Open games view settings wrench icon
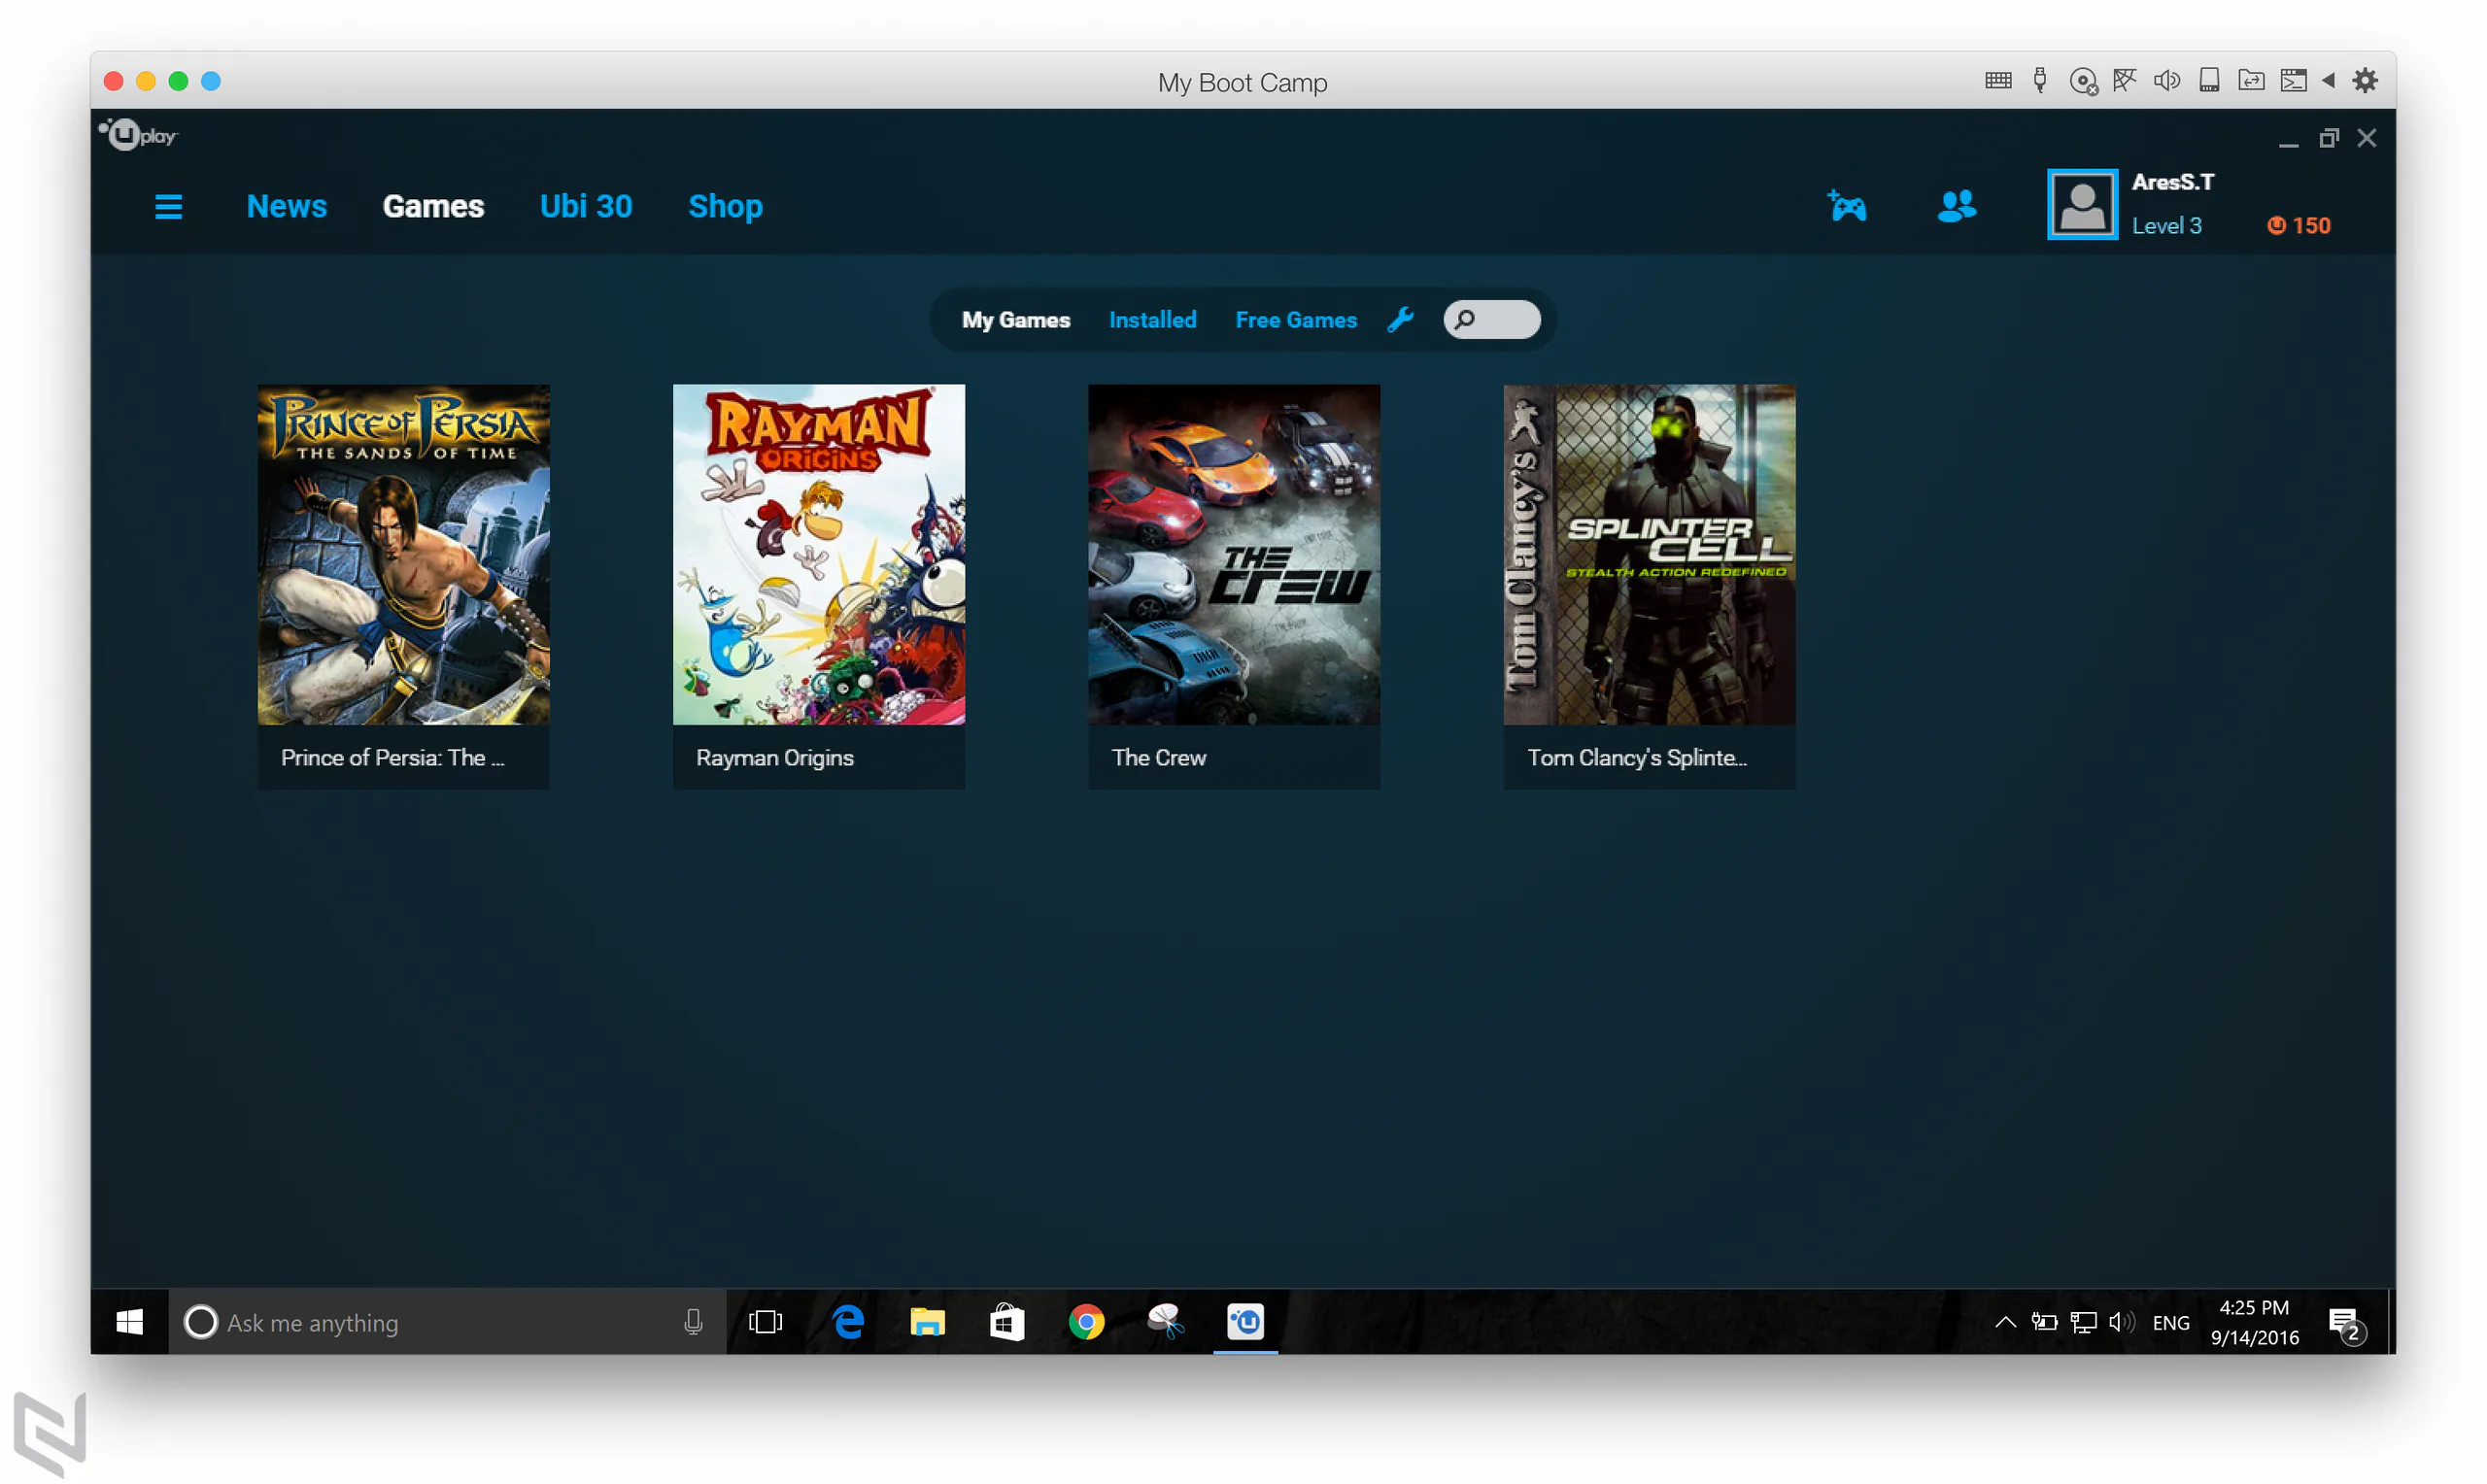2487x1484 pixels. 1400,319
